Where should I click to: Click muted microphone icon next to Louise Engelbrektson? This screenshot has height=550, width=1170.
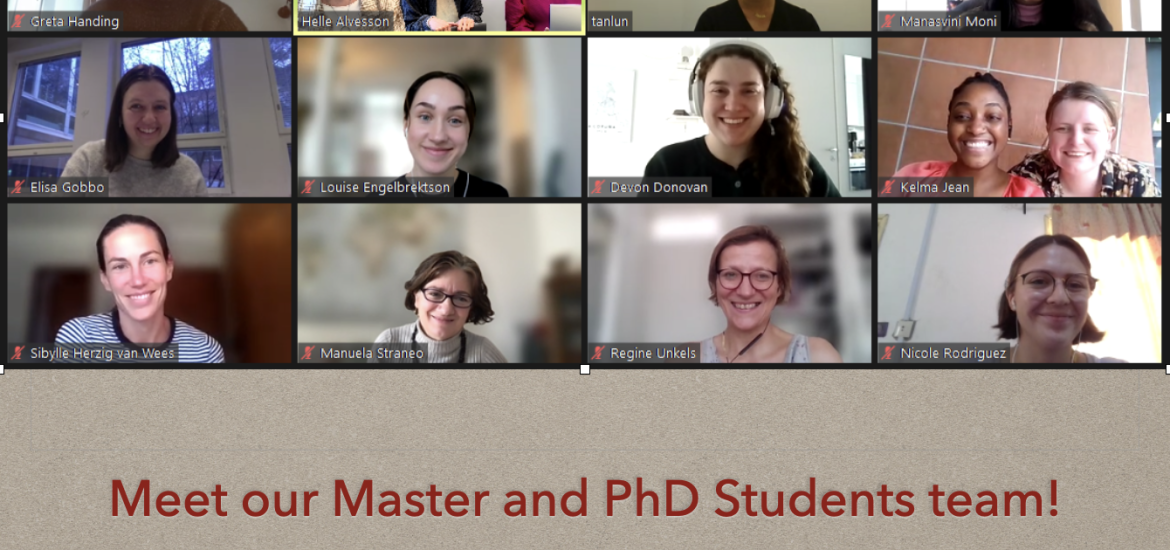[x=308, y=187]
